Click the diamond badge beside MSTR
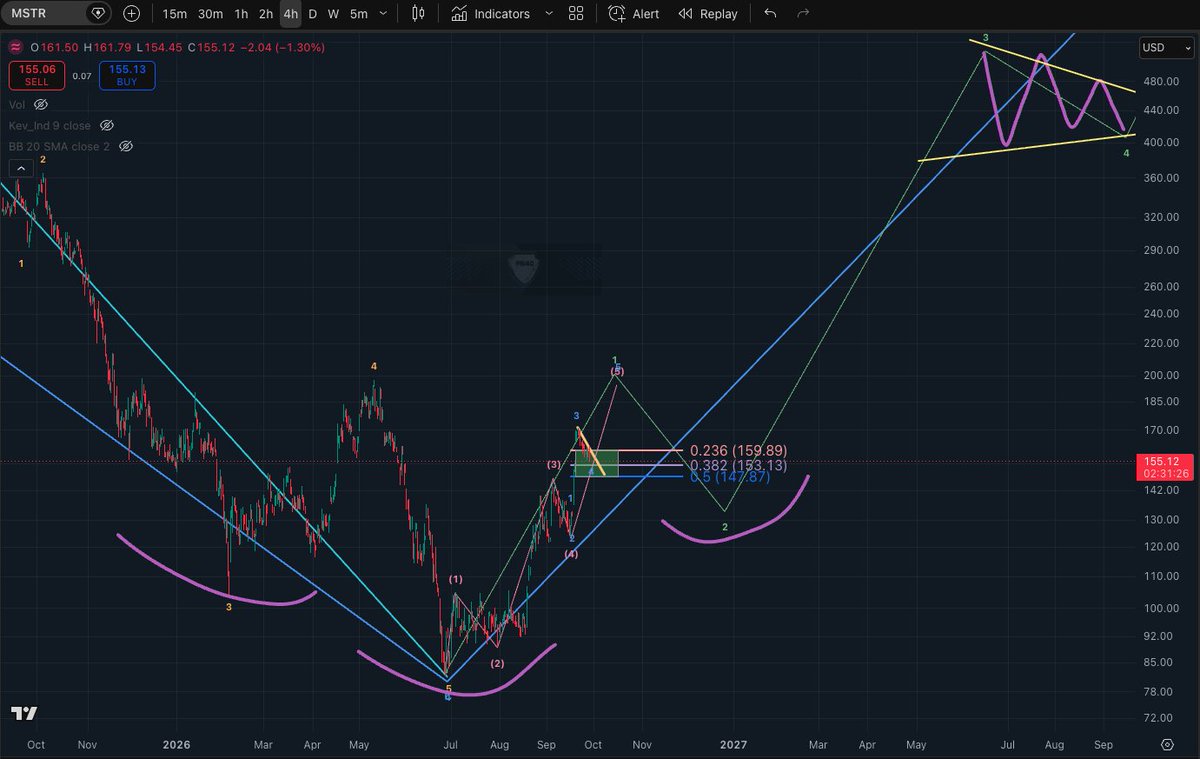 pos(97,14)
